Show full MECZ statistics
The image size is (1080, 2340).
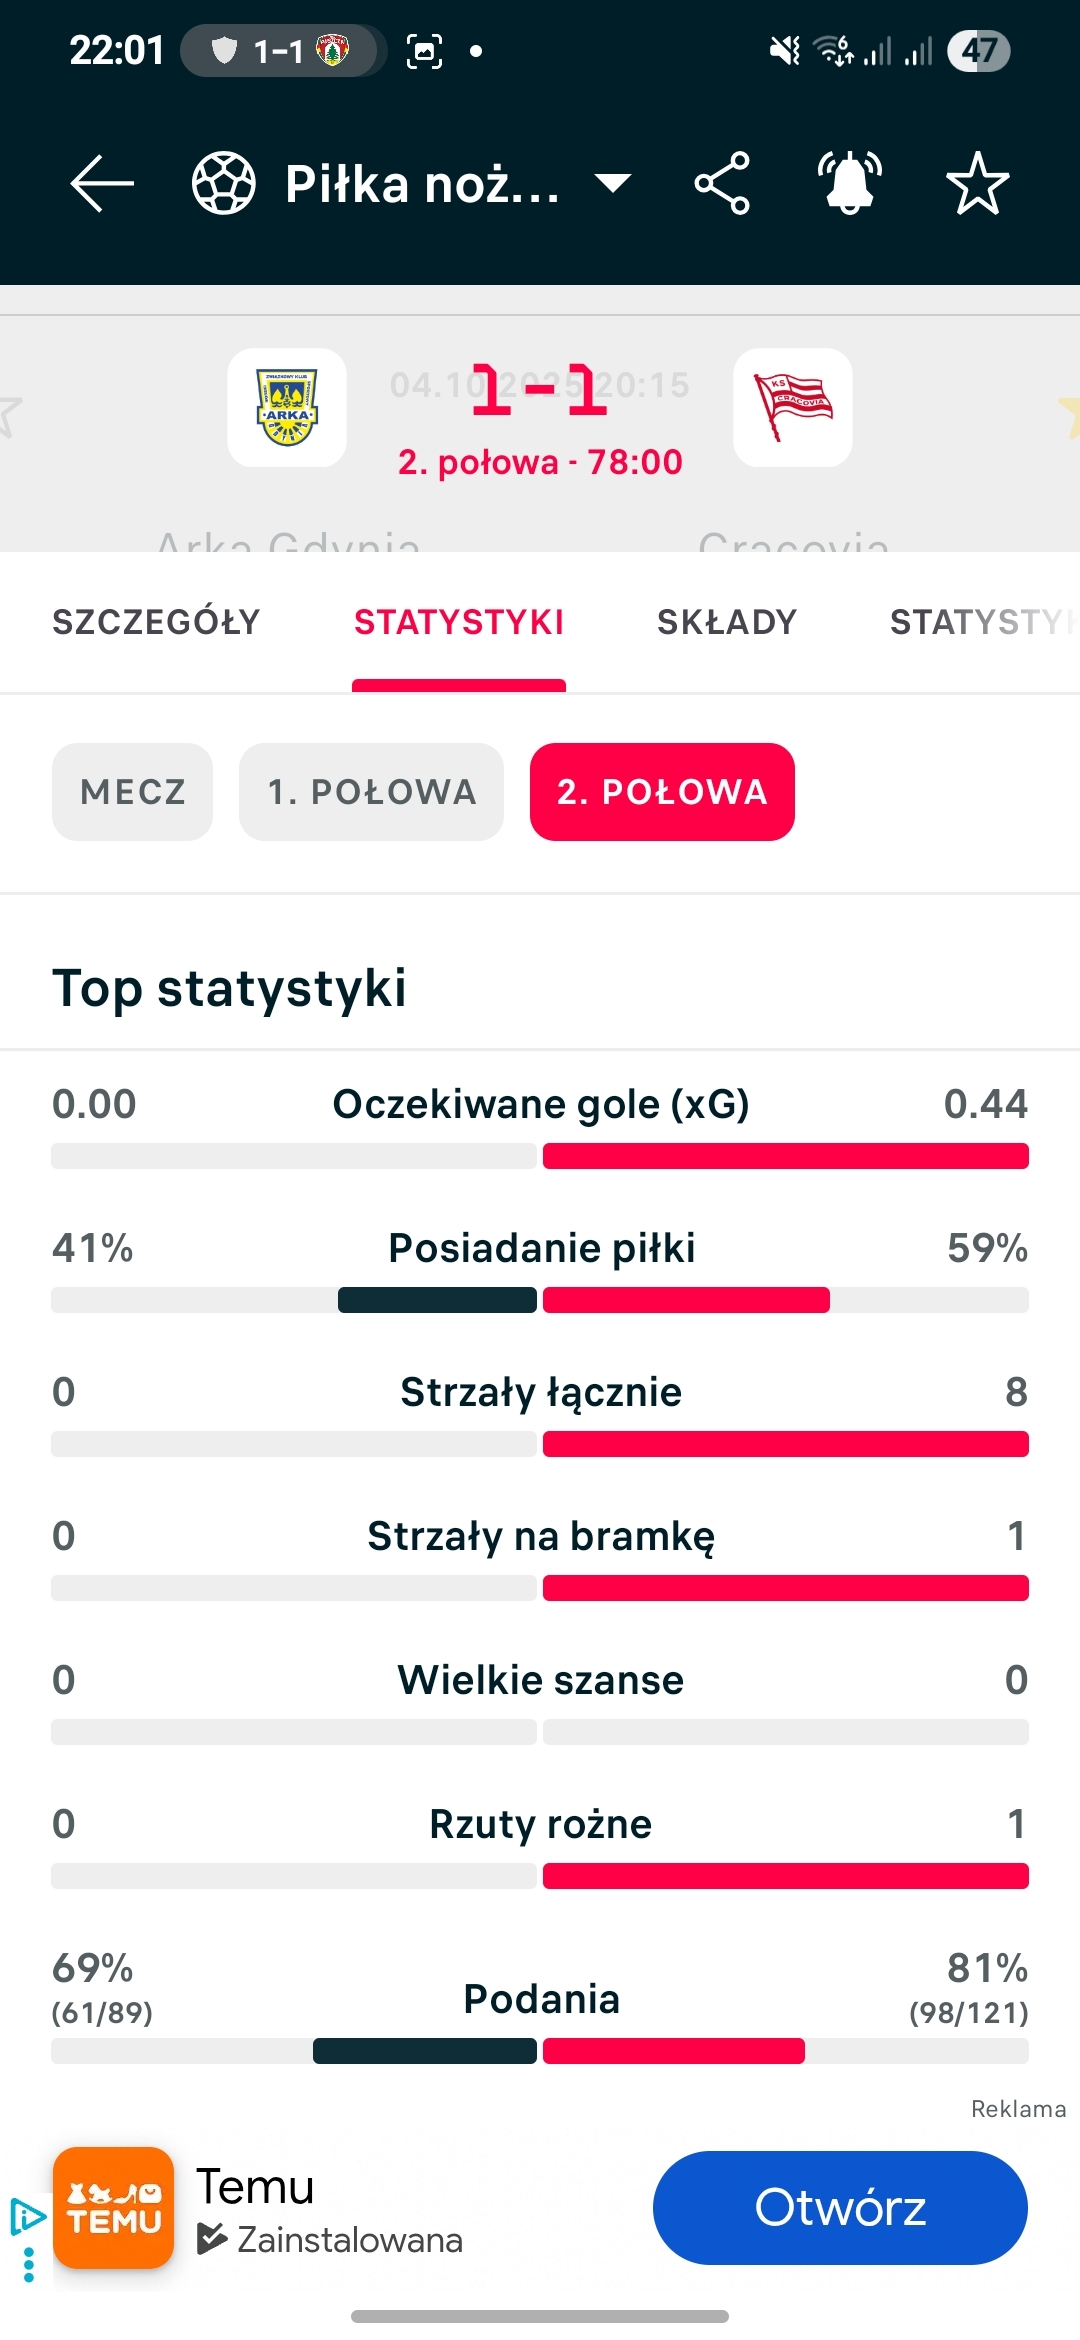[x=133, y=792]
